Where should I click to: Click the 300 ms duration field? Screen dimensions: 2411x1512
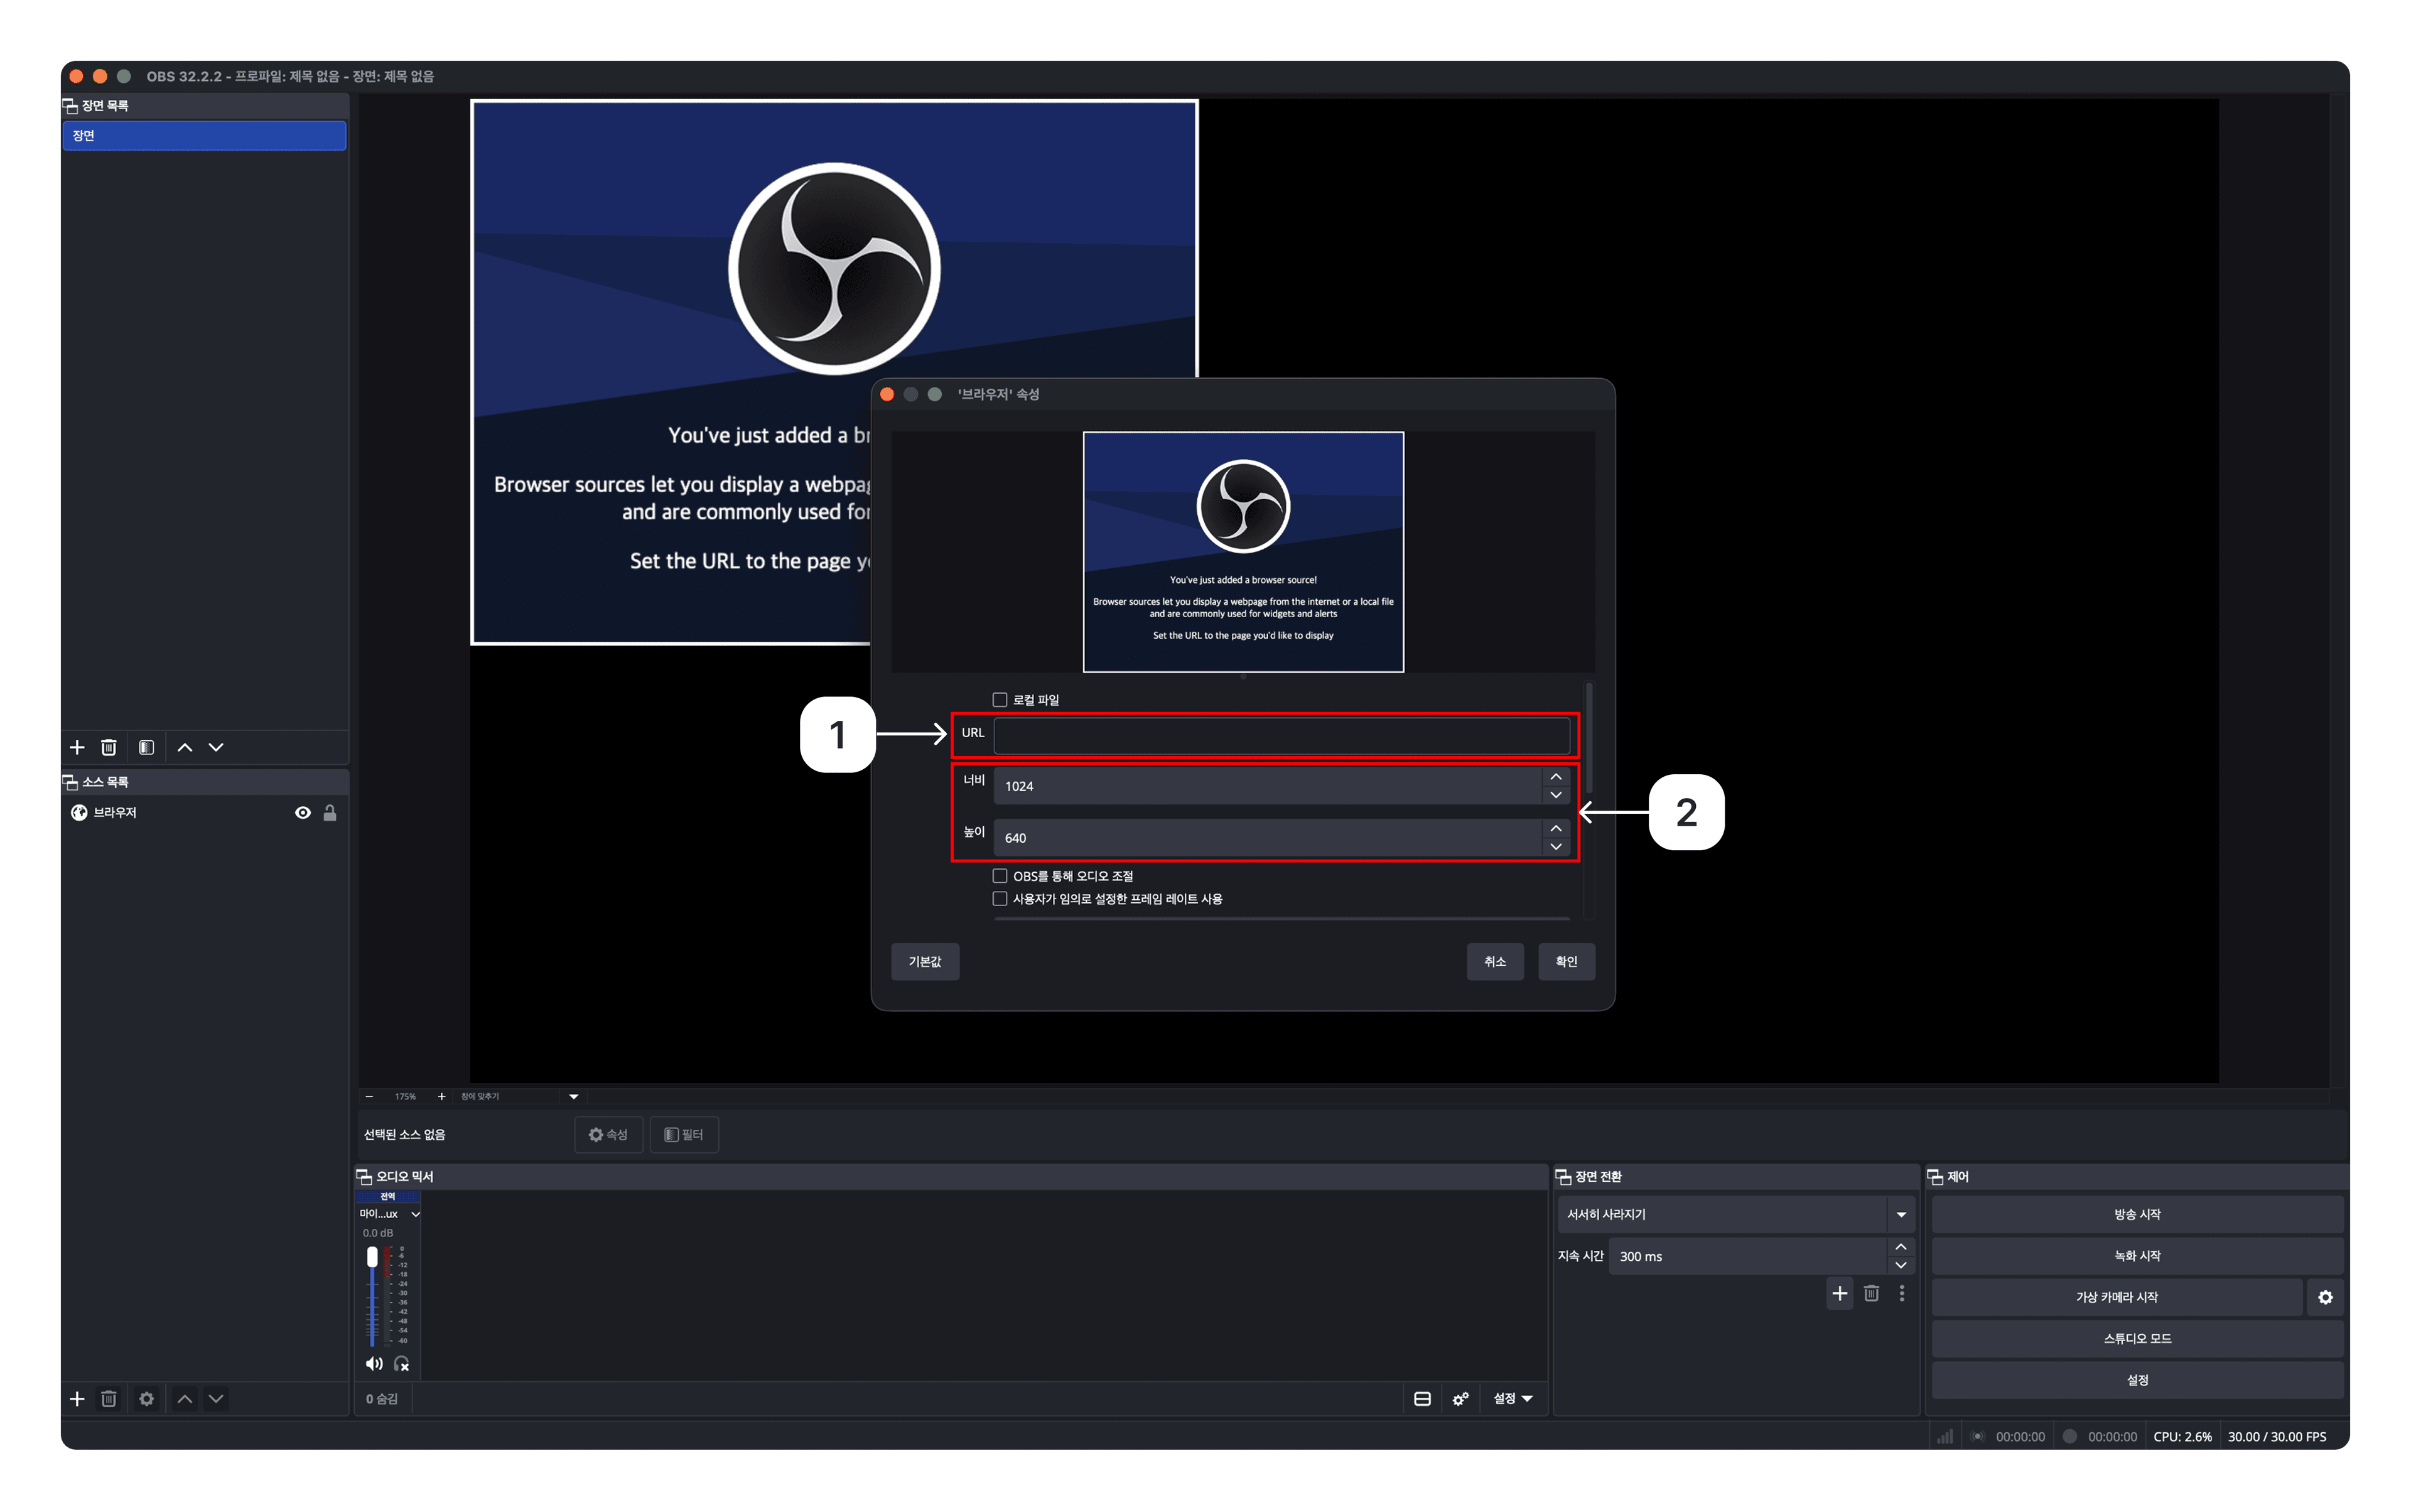pos(1747,1257)
